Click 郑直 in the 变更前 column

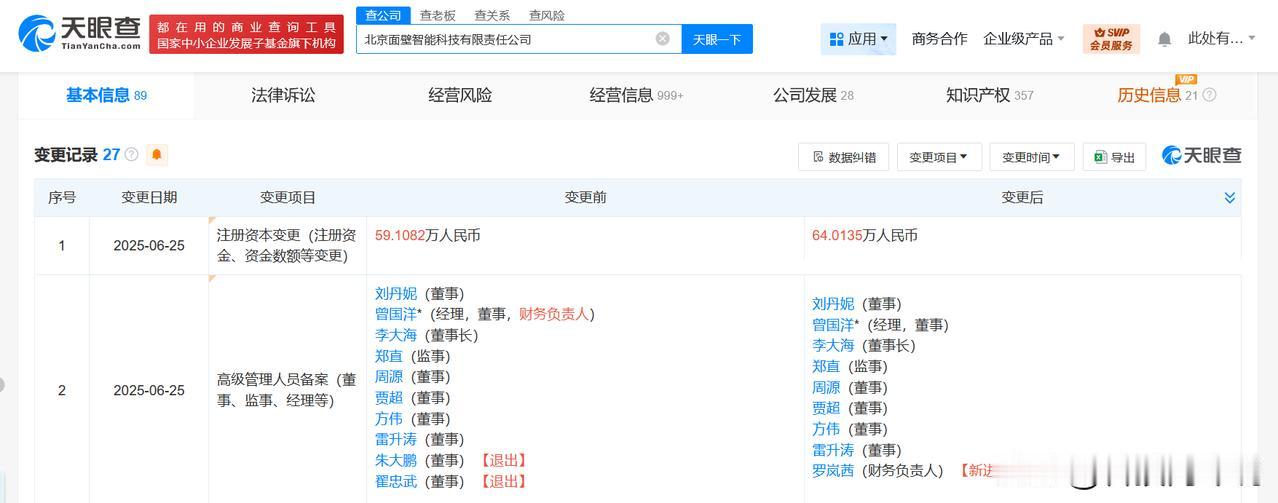tap(389, 356)
